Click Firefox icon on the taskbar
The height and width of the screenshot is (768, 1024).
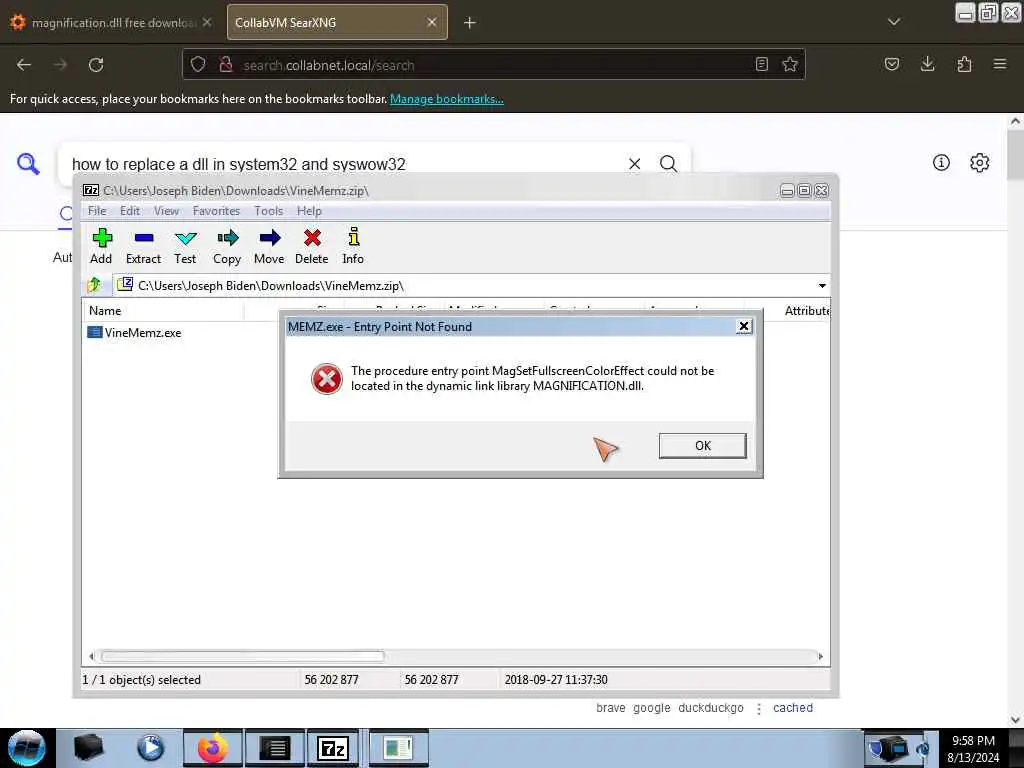(x=213, y=748)
